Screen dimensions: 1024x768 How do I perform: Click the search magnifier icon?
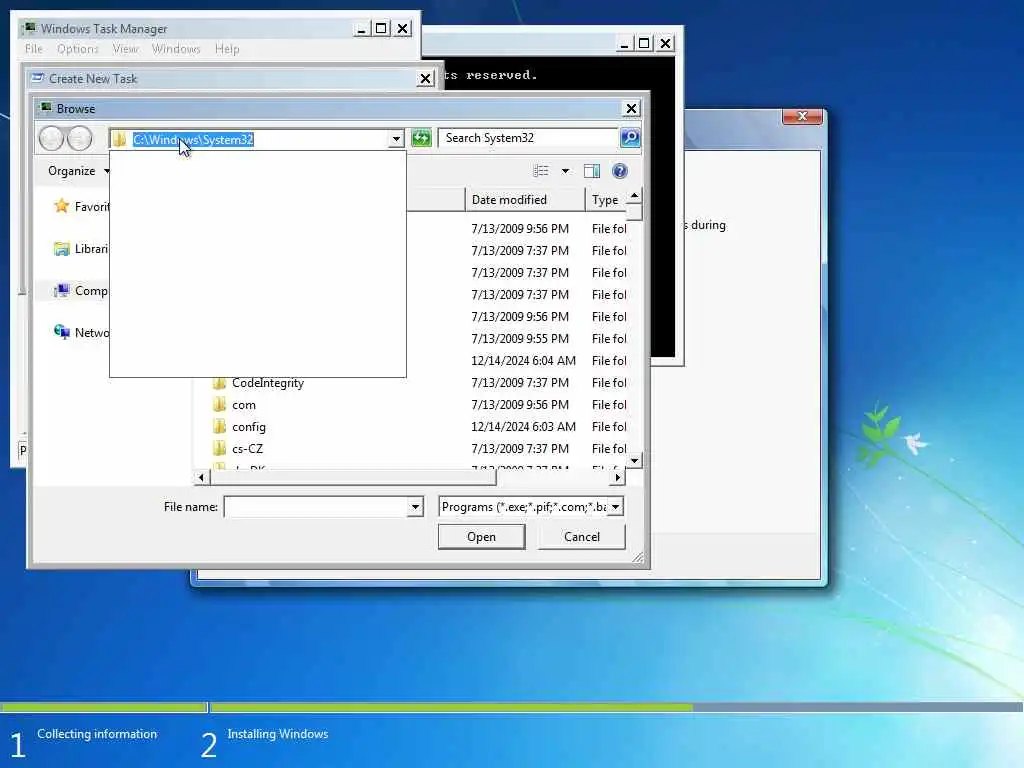[x=630, y=138]
